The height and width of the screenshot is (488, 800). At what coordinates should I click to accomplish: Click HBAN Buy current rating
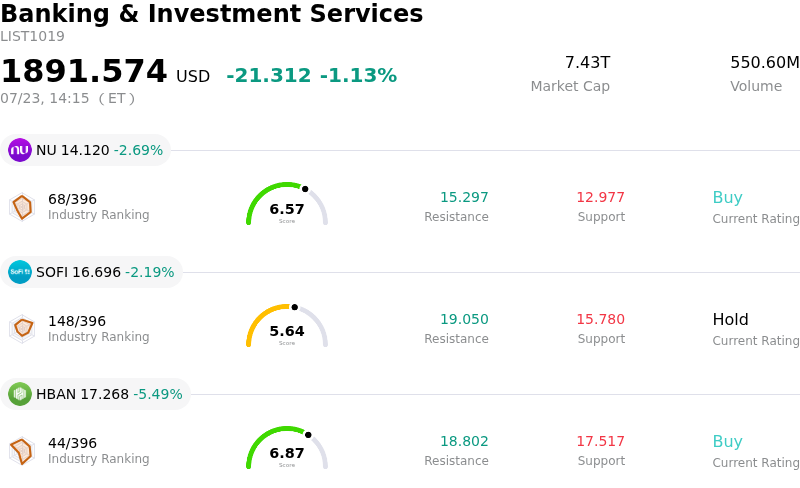728,442
